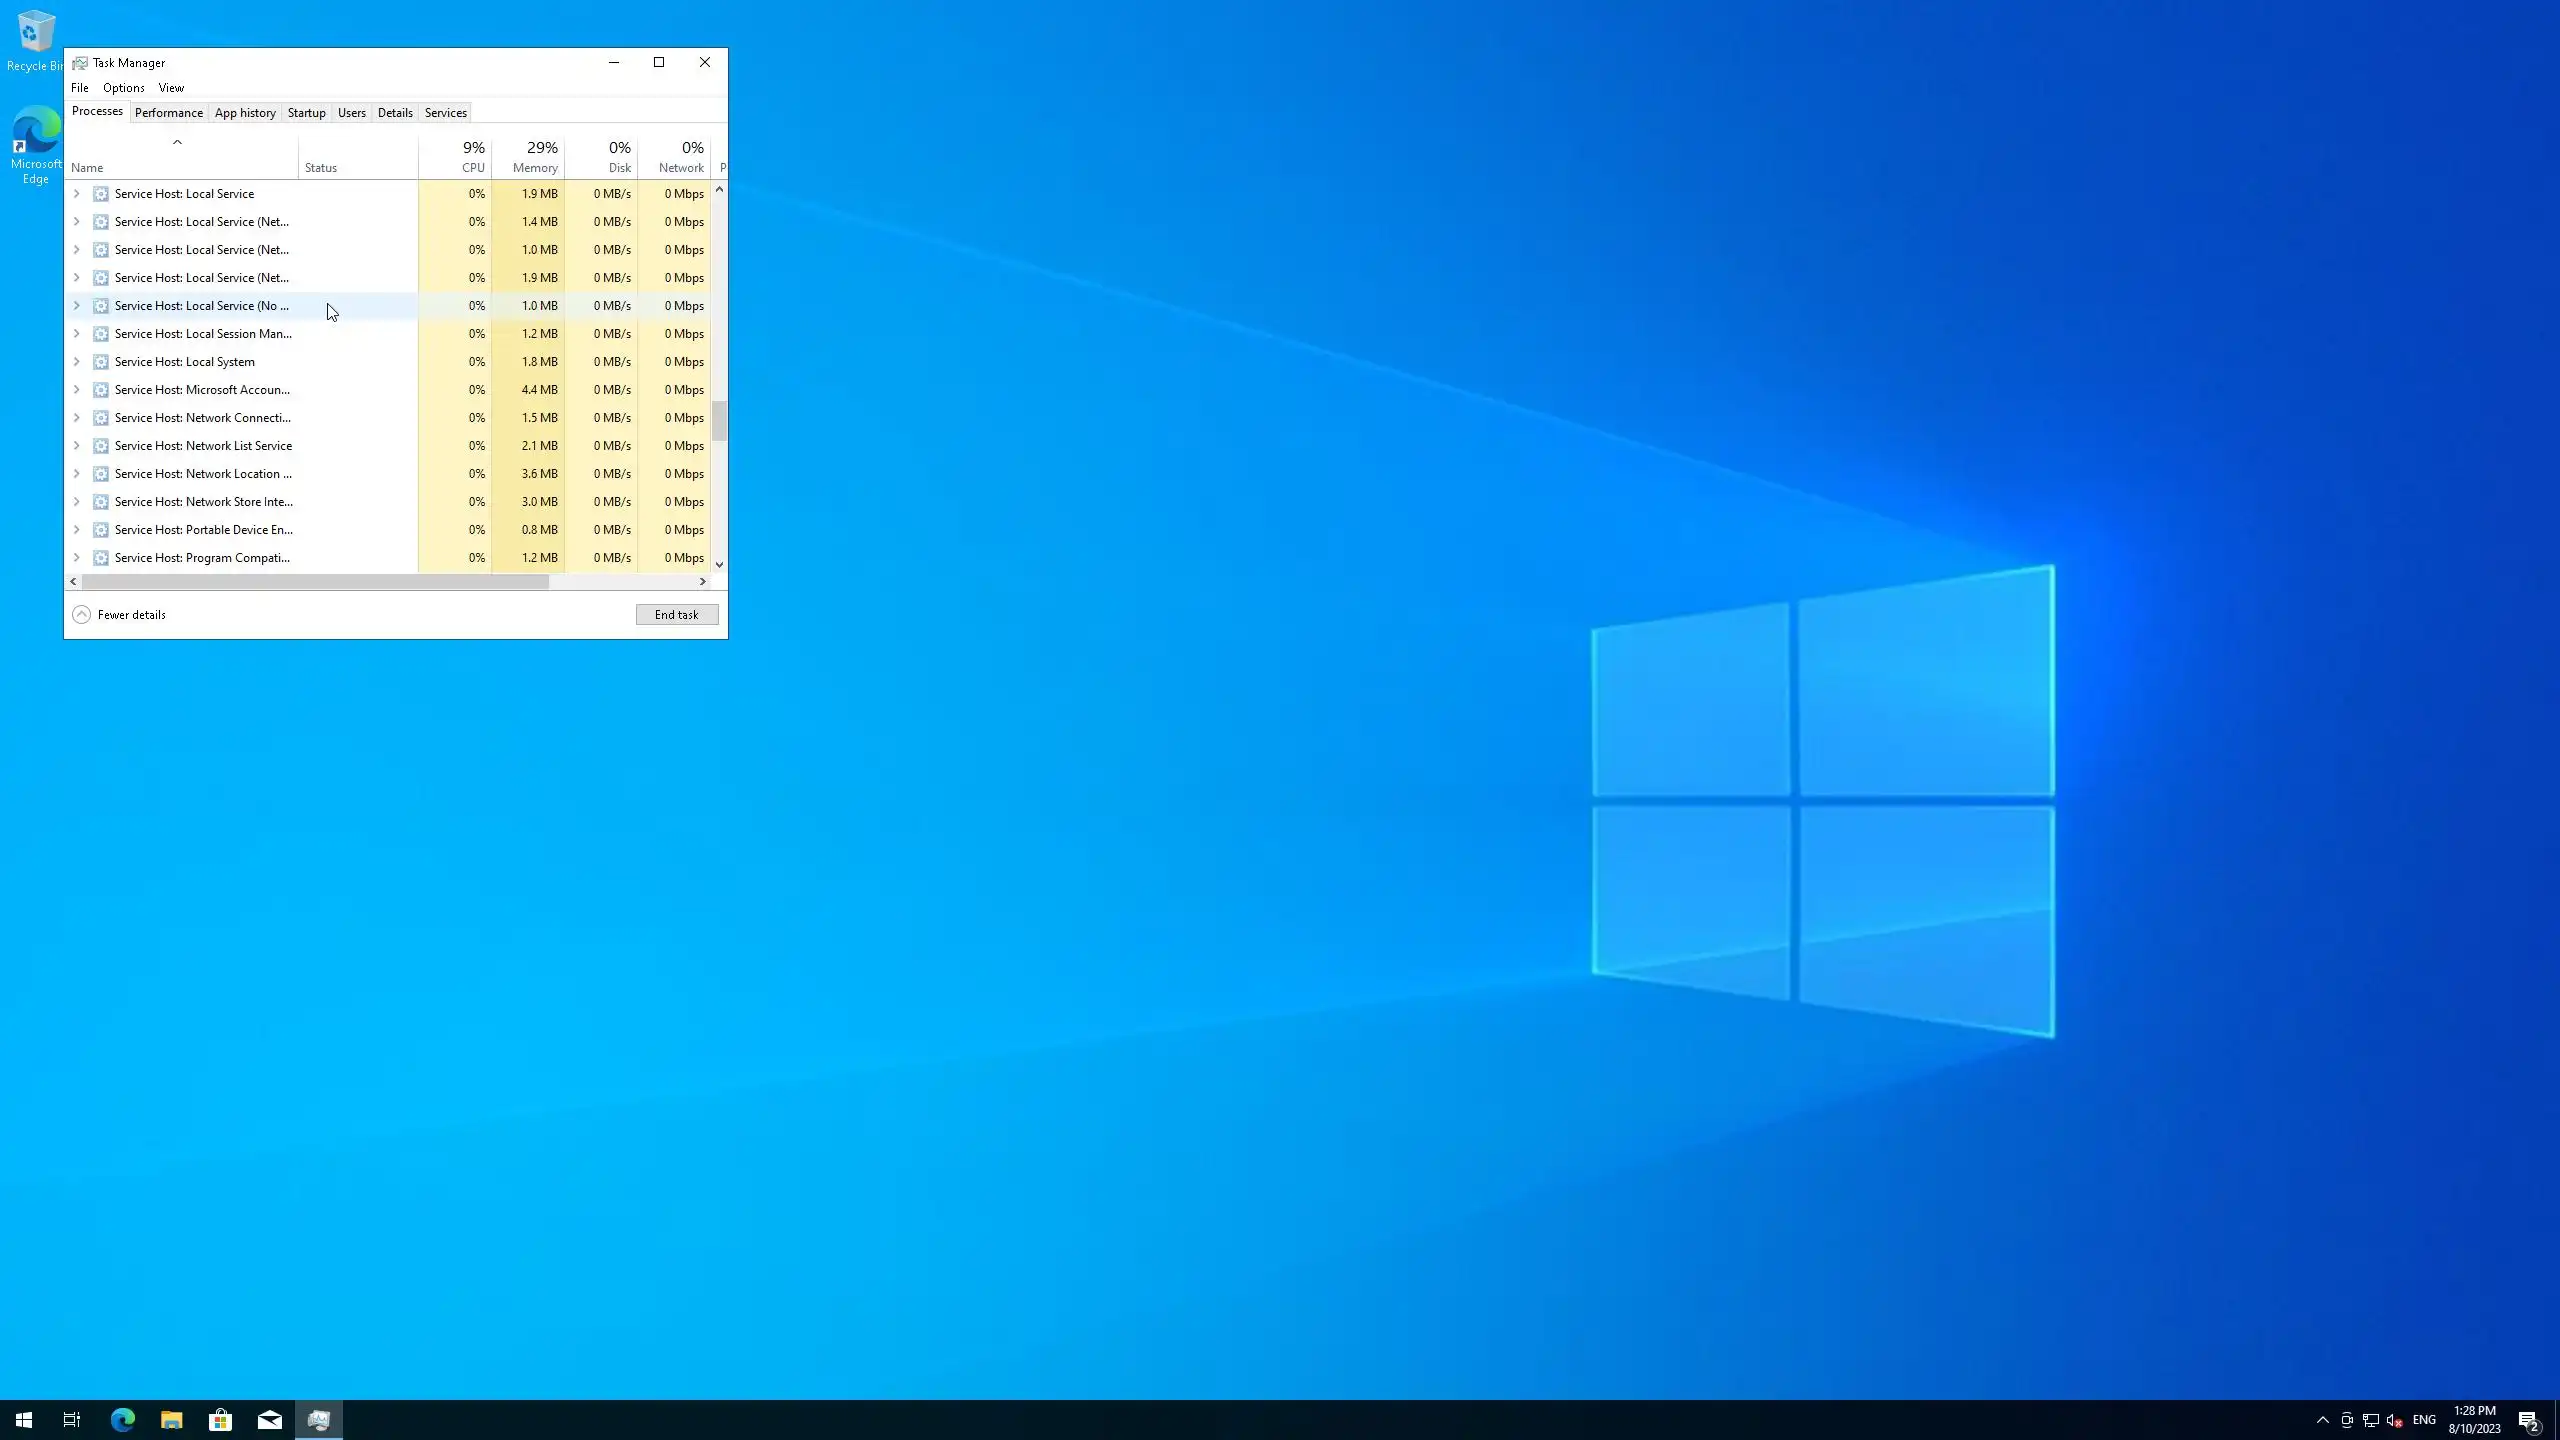Show hidden system tray icons
Screen dimensions: 2560x1440
[x=2322, y=1420]
